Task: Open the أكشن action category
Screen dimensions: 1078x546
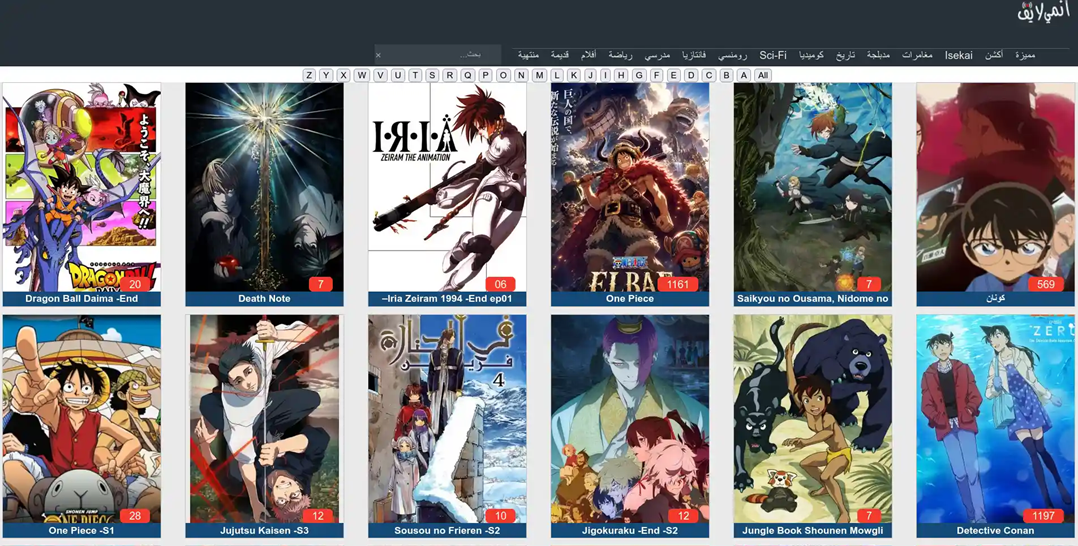Action: click(x=993, y=55)
